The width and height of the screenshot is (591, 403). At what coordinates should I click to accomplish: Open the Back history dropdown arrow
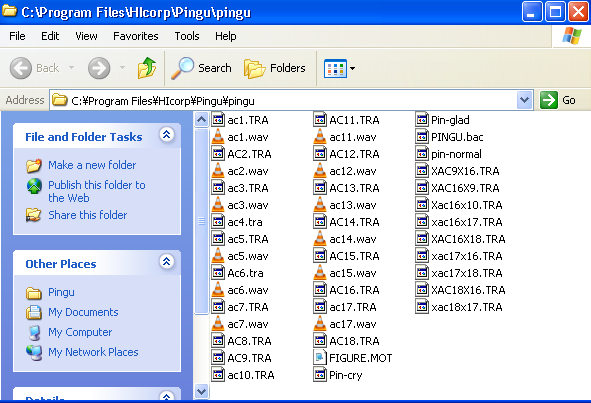(71, 68)
